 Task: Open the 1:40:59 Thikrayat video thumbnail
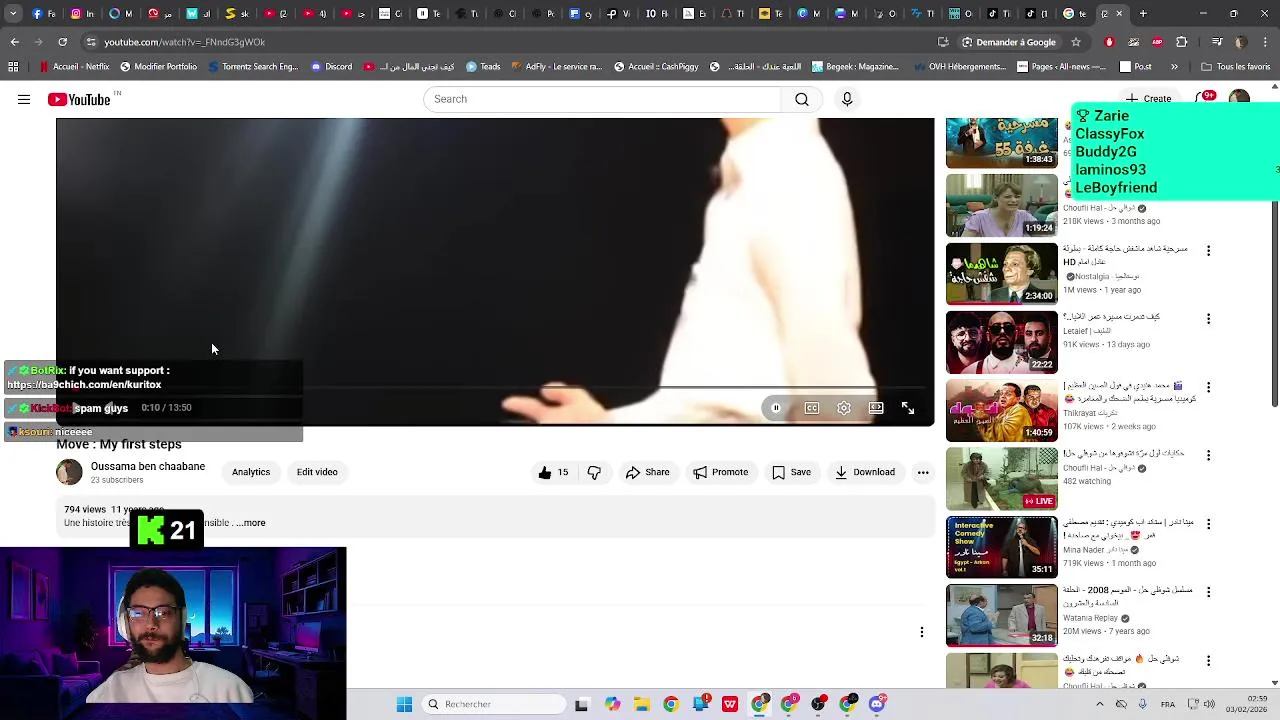pyautogui.click(x=1001, y=410)
